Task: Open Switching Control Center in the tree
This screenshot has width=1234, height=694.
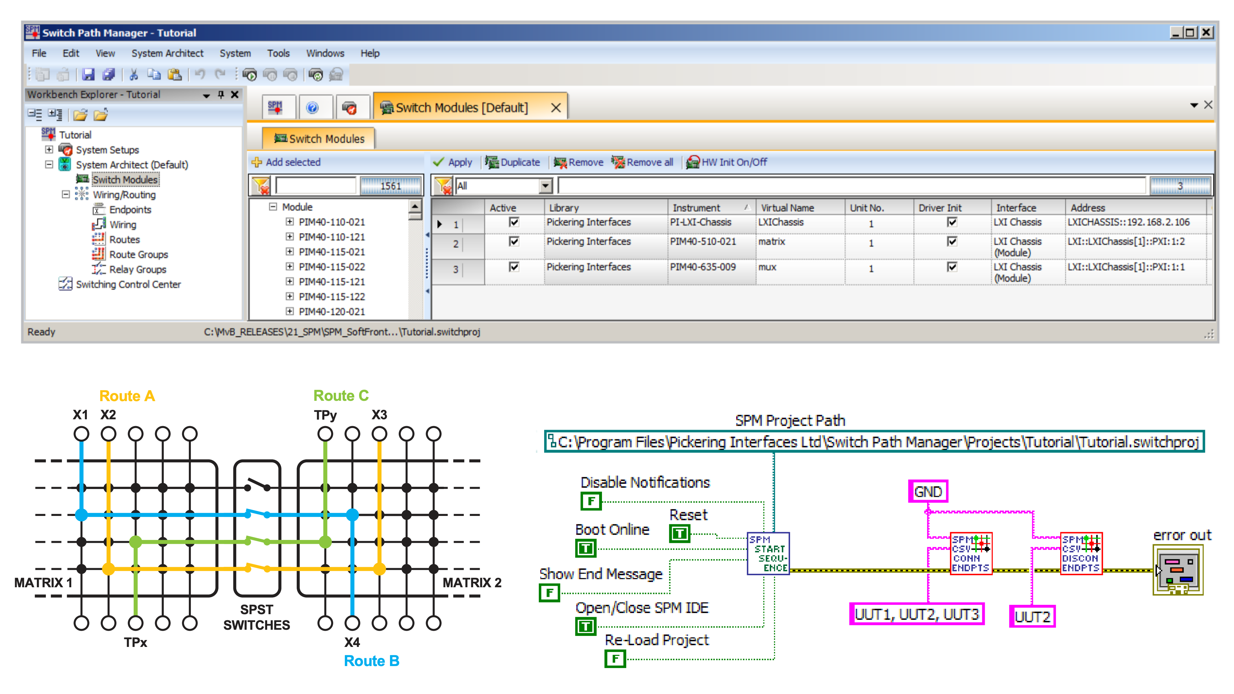Action: [128, 284]
